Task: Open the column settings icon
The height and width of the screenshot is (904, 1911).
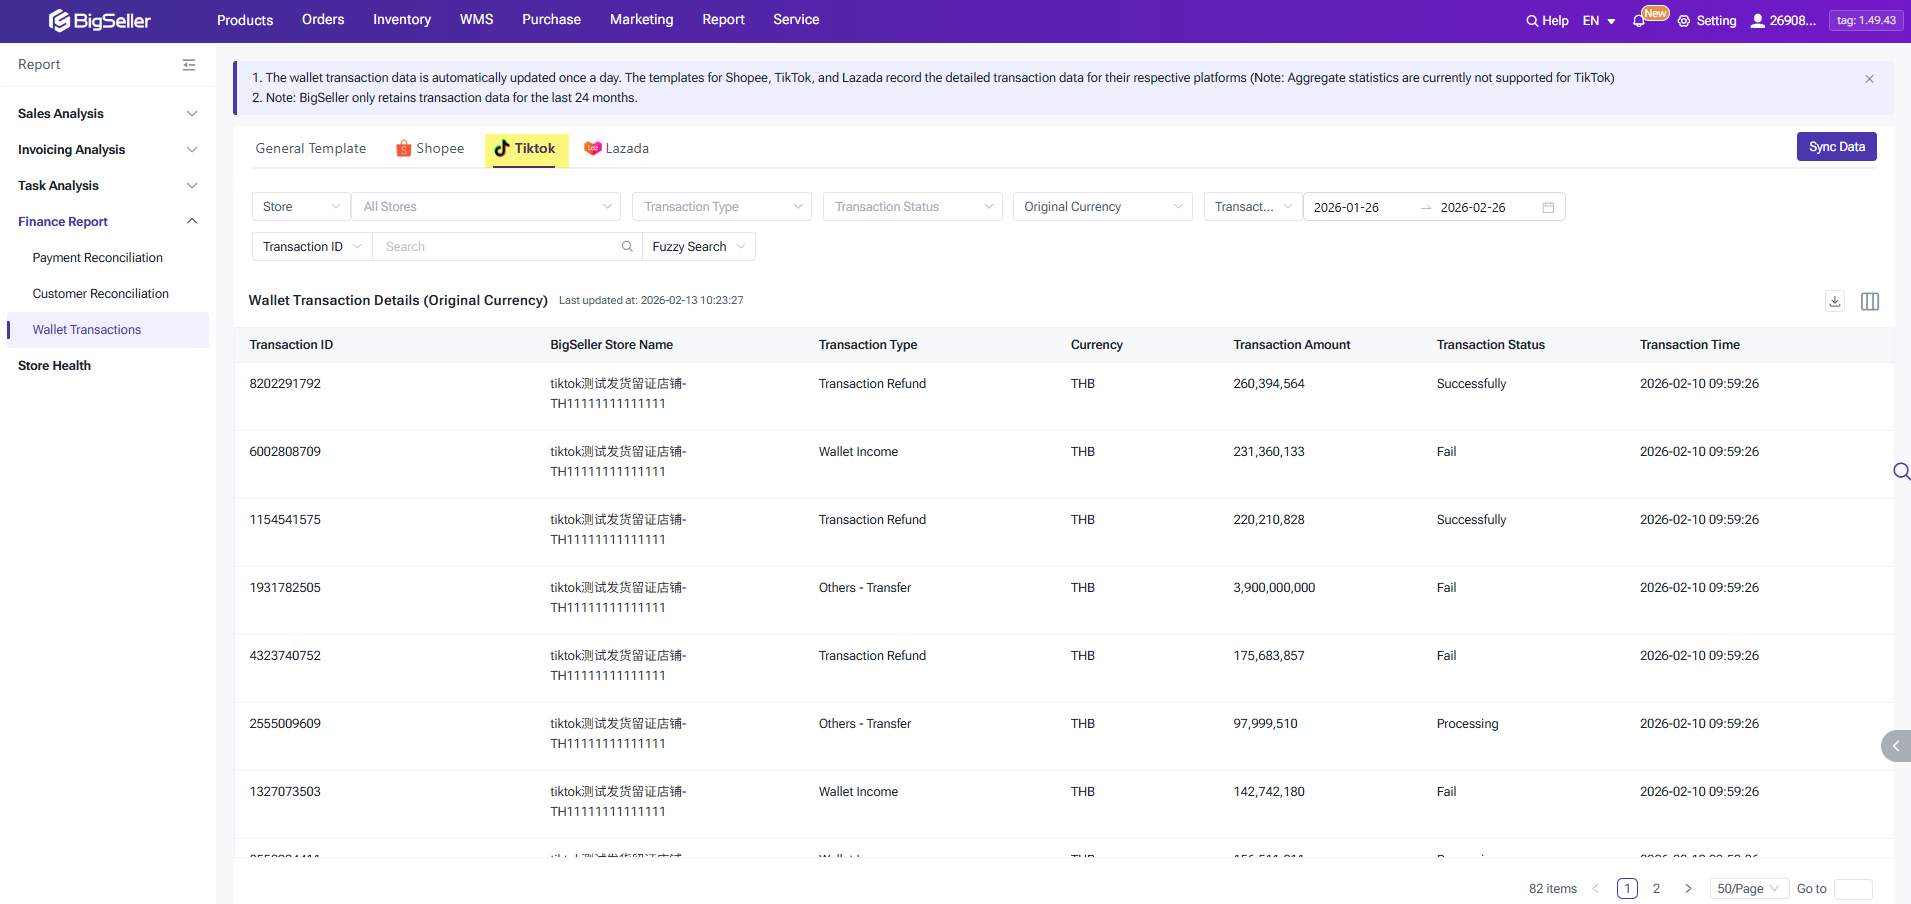Action: click(1869, 301)
